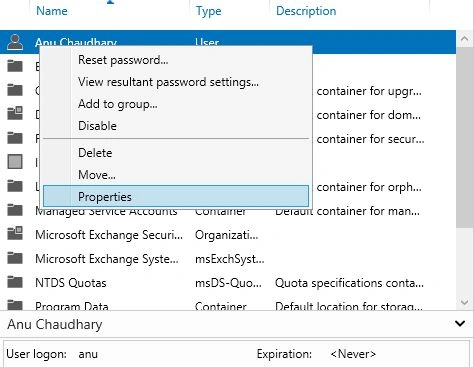Click Quota specifications conta... description

point(349,283)
